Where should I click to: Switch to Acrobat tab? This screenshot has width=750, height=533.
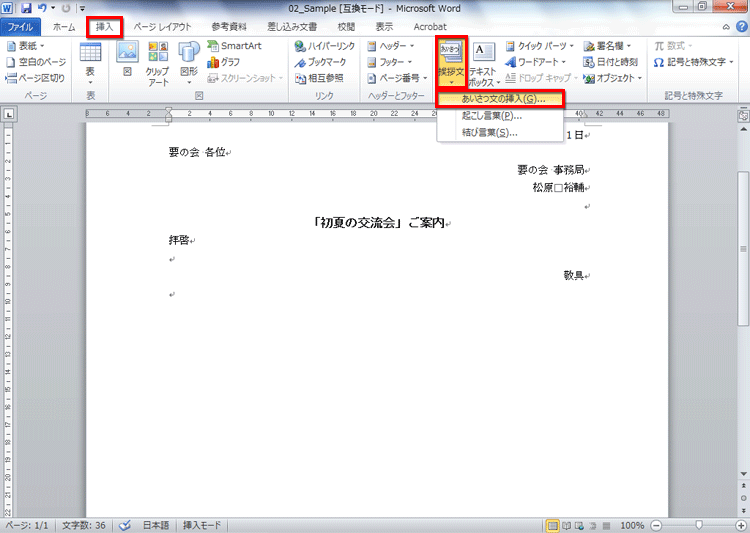pyautogui.click(x=430, y=27)
